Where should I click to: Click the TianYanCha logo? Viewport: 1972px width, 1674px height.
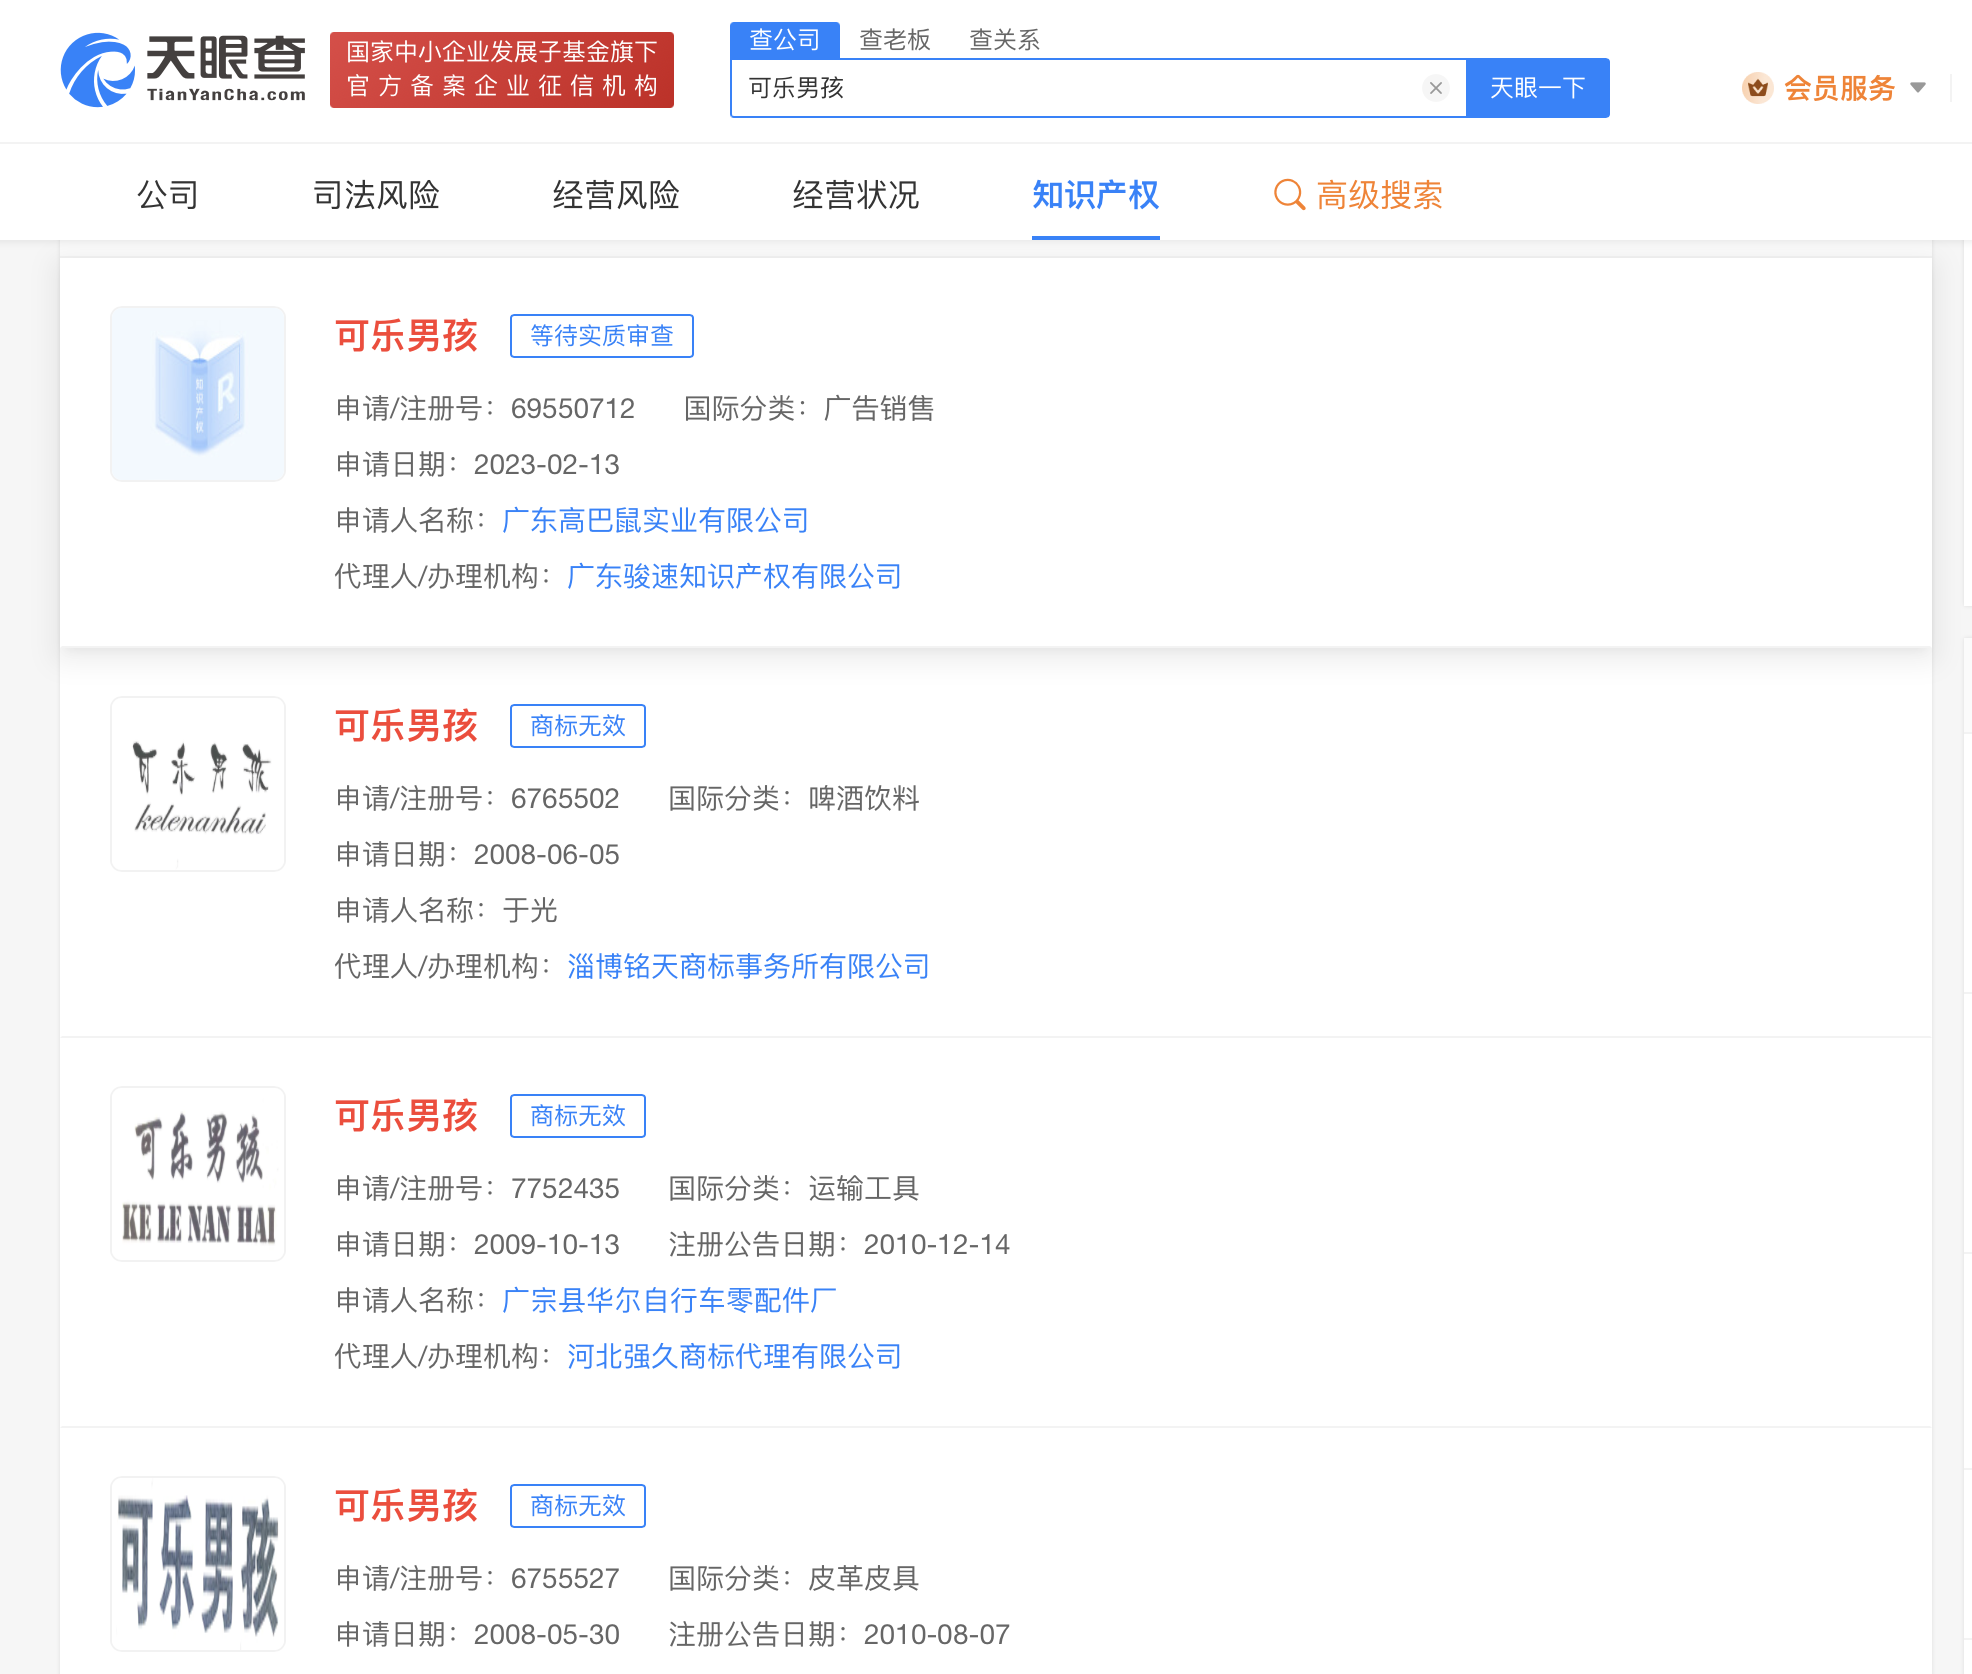[x=184, y=70]
